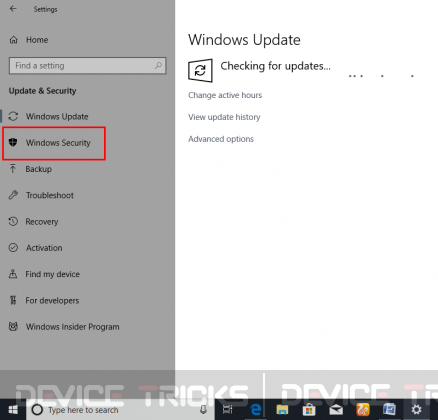Launch Microsoft Edge from the taskbar
Screen dimensions: 438x420
[256, 410]
